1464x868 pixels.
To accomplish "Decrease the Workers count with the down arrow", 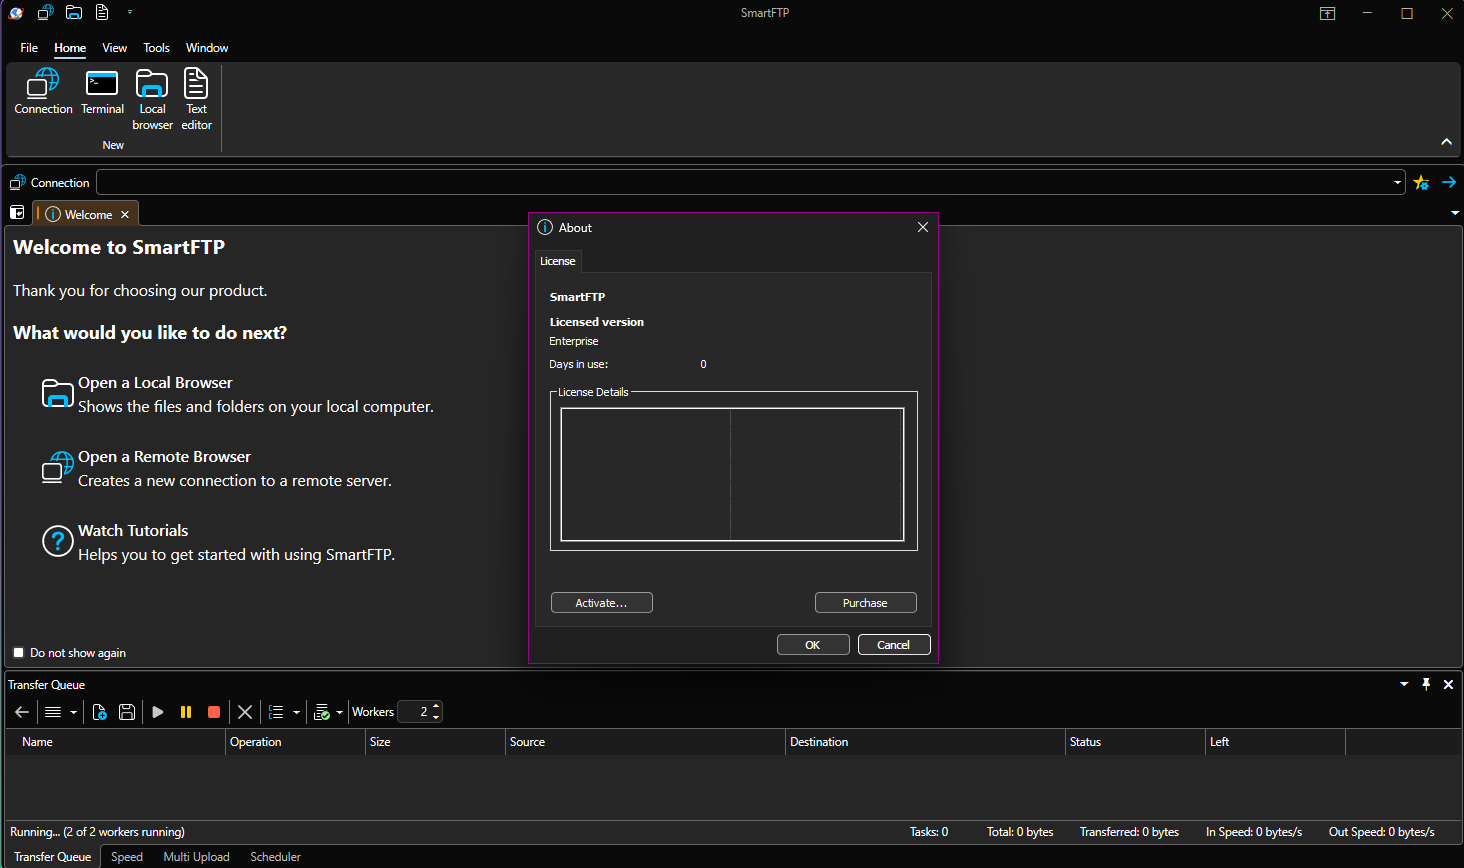I will 436,717.
